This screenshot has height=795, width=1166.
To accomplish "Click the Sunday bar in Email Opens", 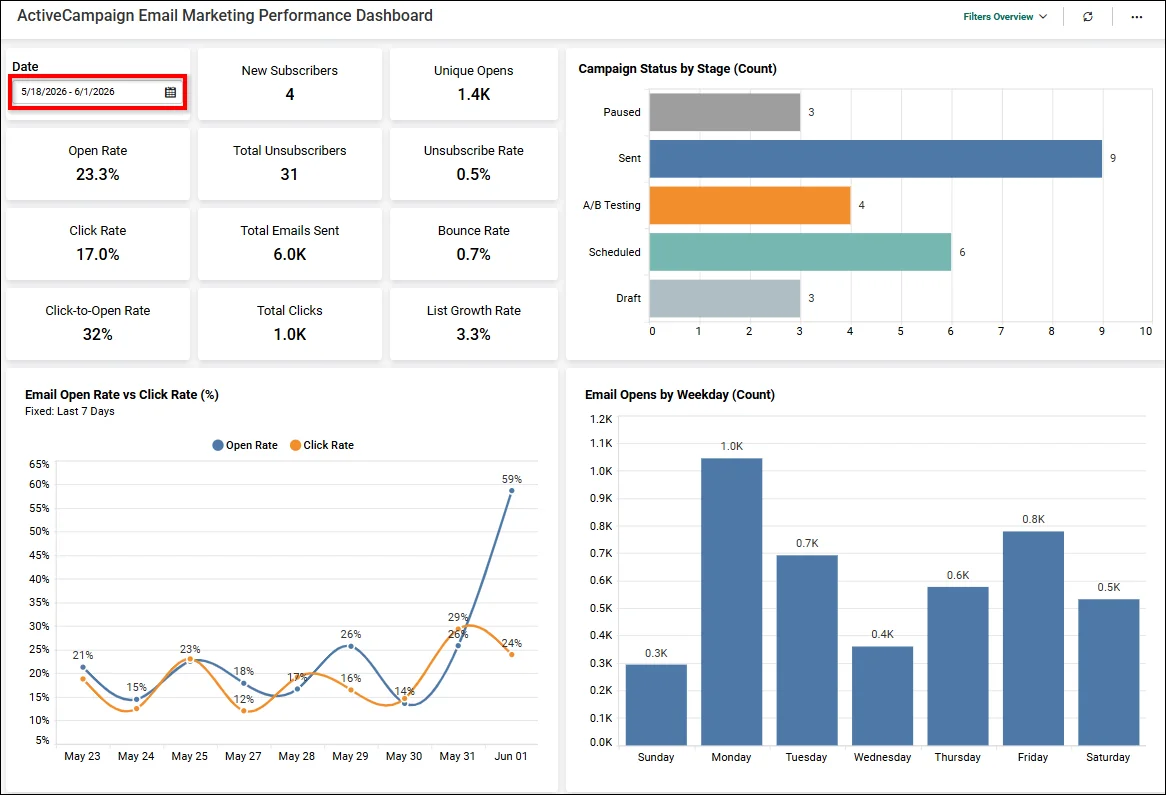I will tap(656, 704).
